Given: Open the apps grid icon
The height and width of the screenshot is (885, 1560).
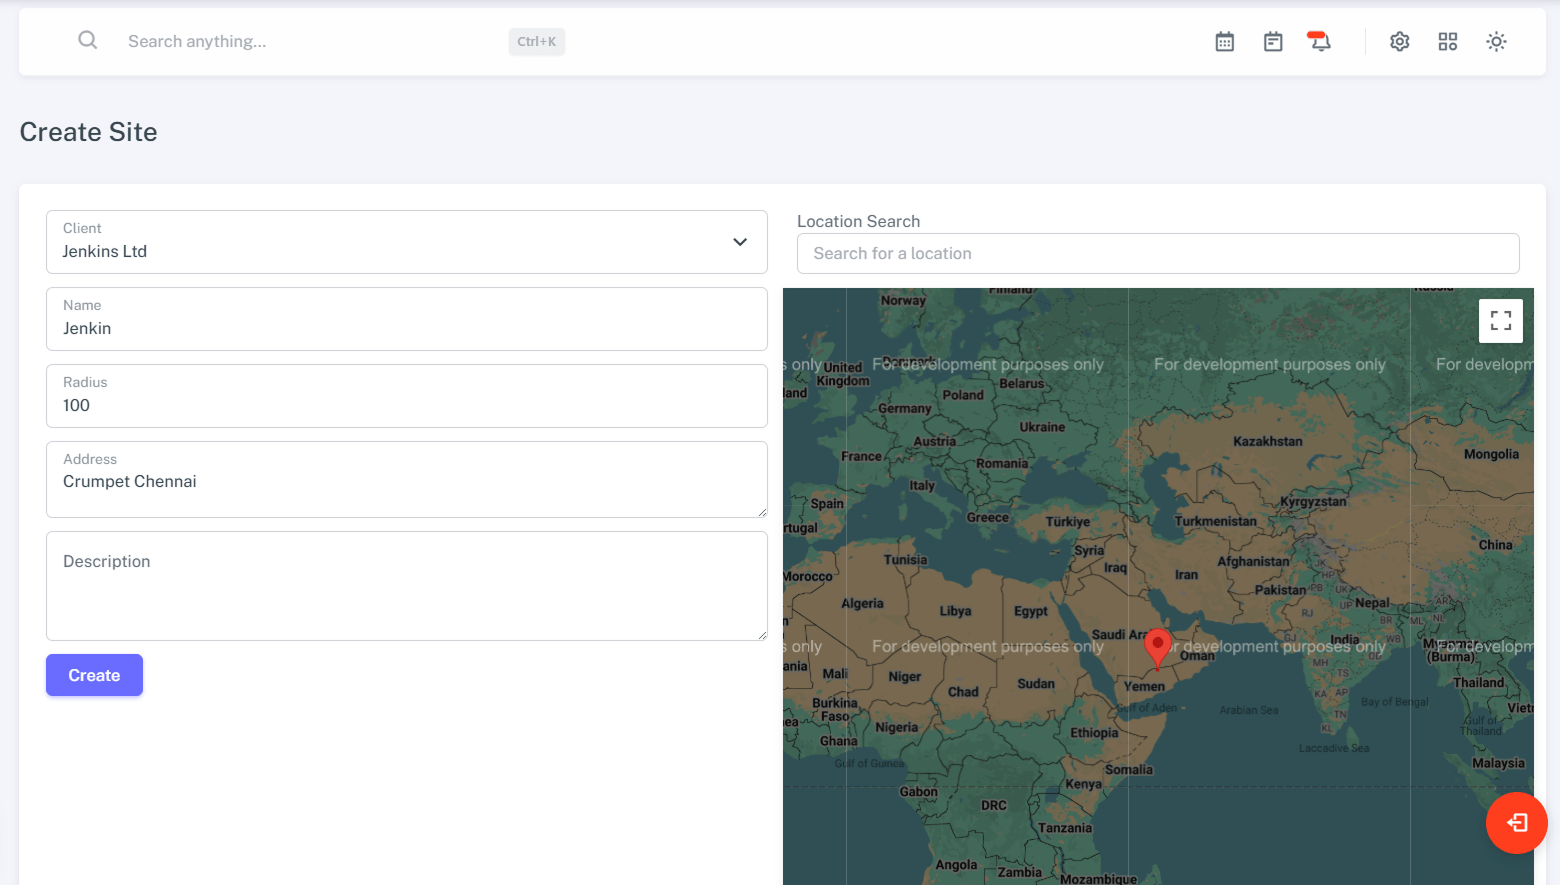Looking at the screenshot, I should click(x=1447, y=42).
